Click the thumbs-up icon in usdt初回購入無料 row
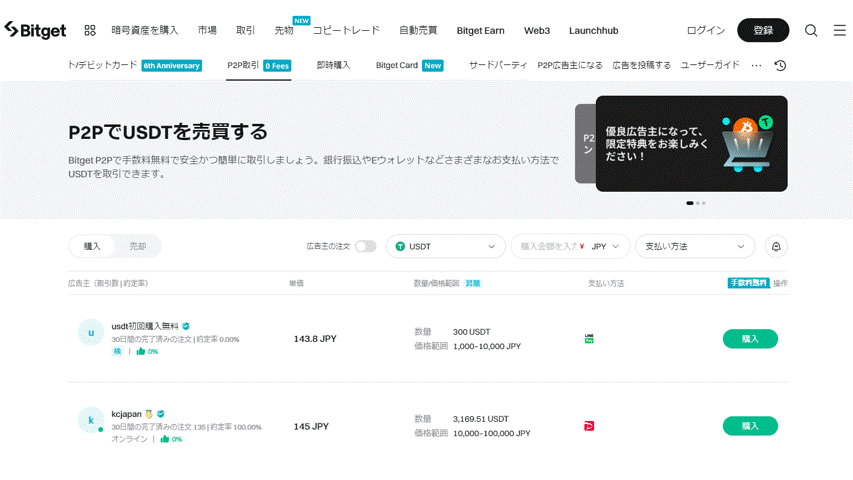 pos(141,351)
